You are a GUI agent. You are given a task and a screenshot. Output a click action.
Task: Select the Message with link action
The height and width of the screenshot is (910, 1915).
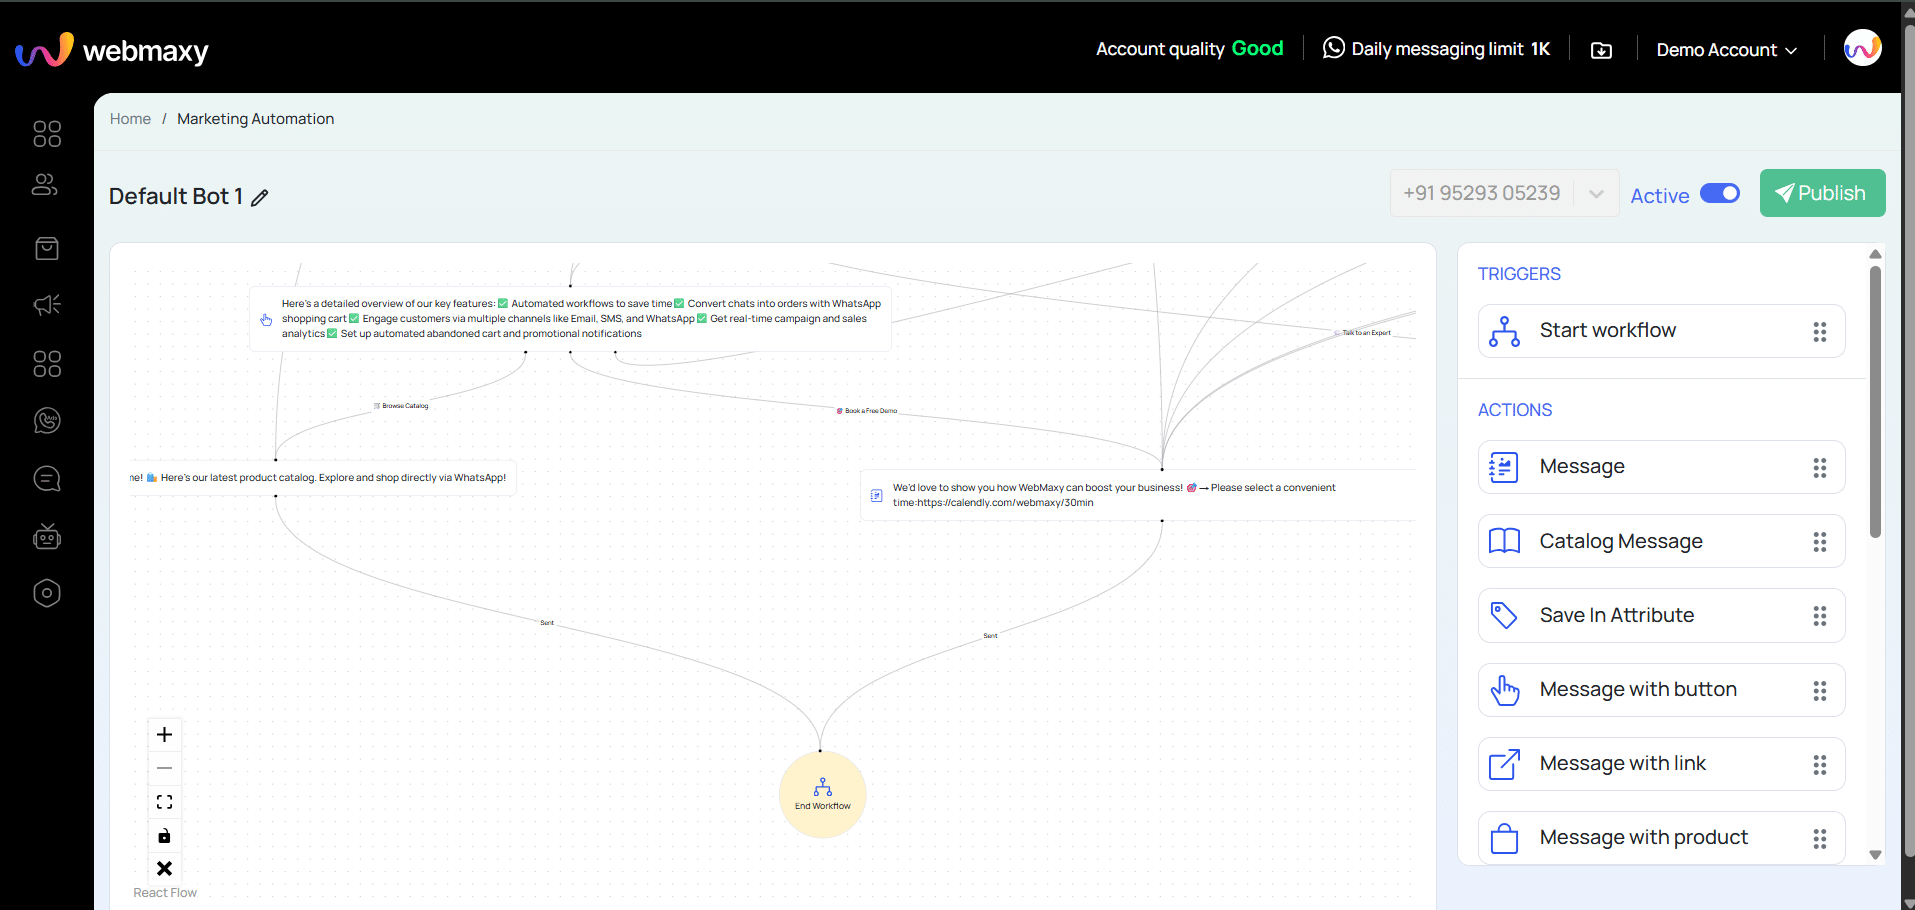coord(1661,764)
